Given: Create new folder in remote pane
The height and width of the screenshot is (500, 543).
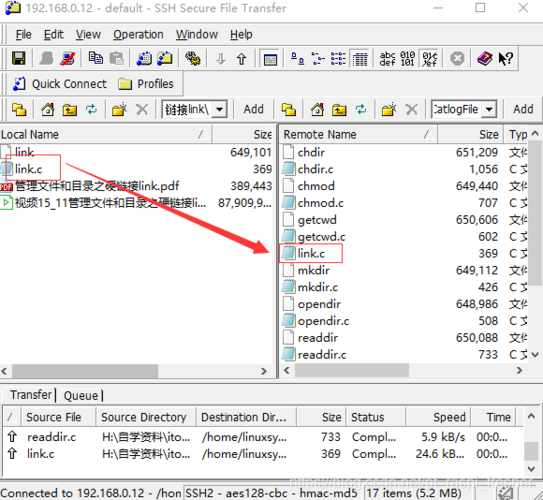Looking at the screenshot, I should tap(389, 109).
